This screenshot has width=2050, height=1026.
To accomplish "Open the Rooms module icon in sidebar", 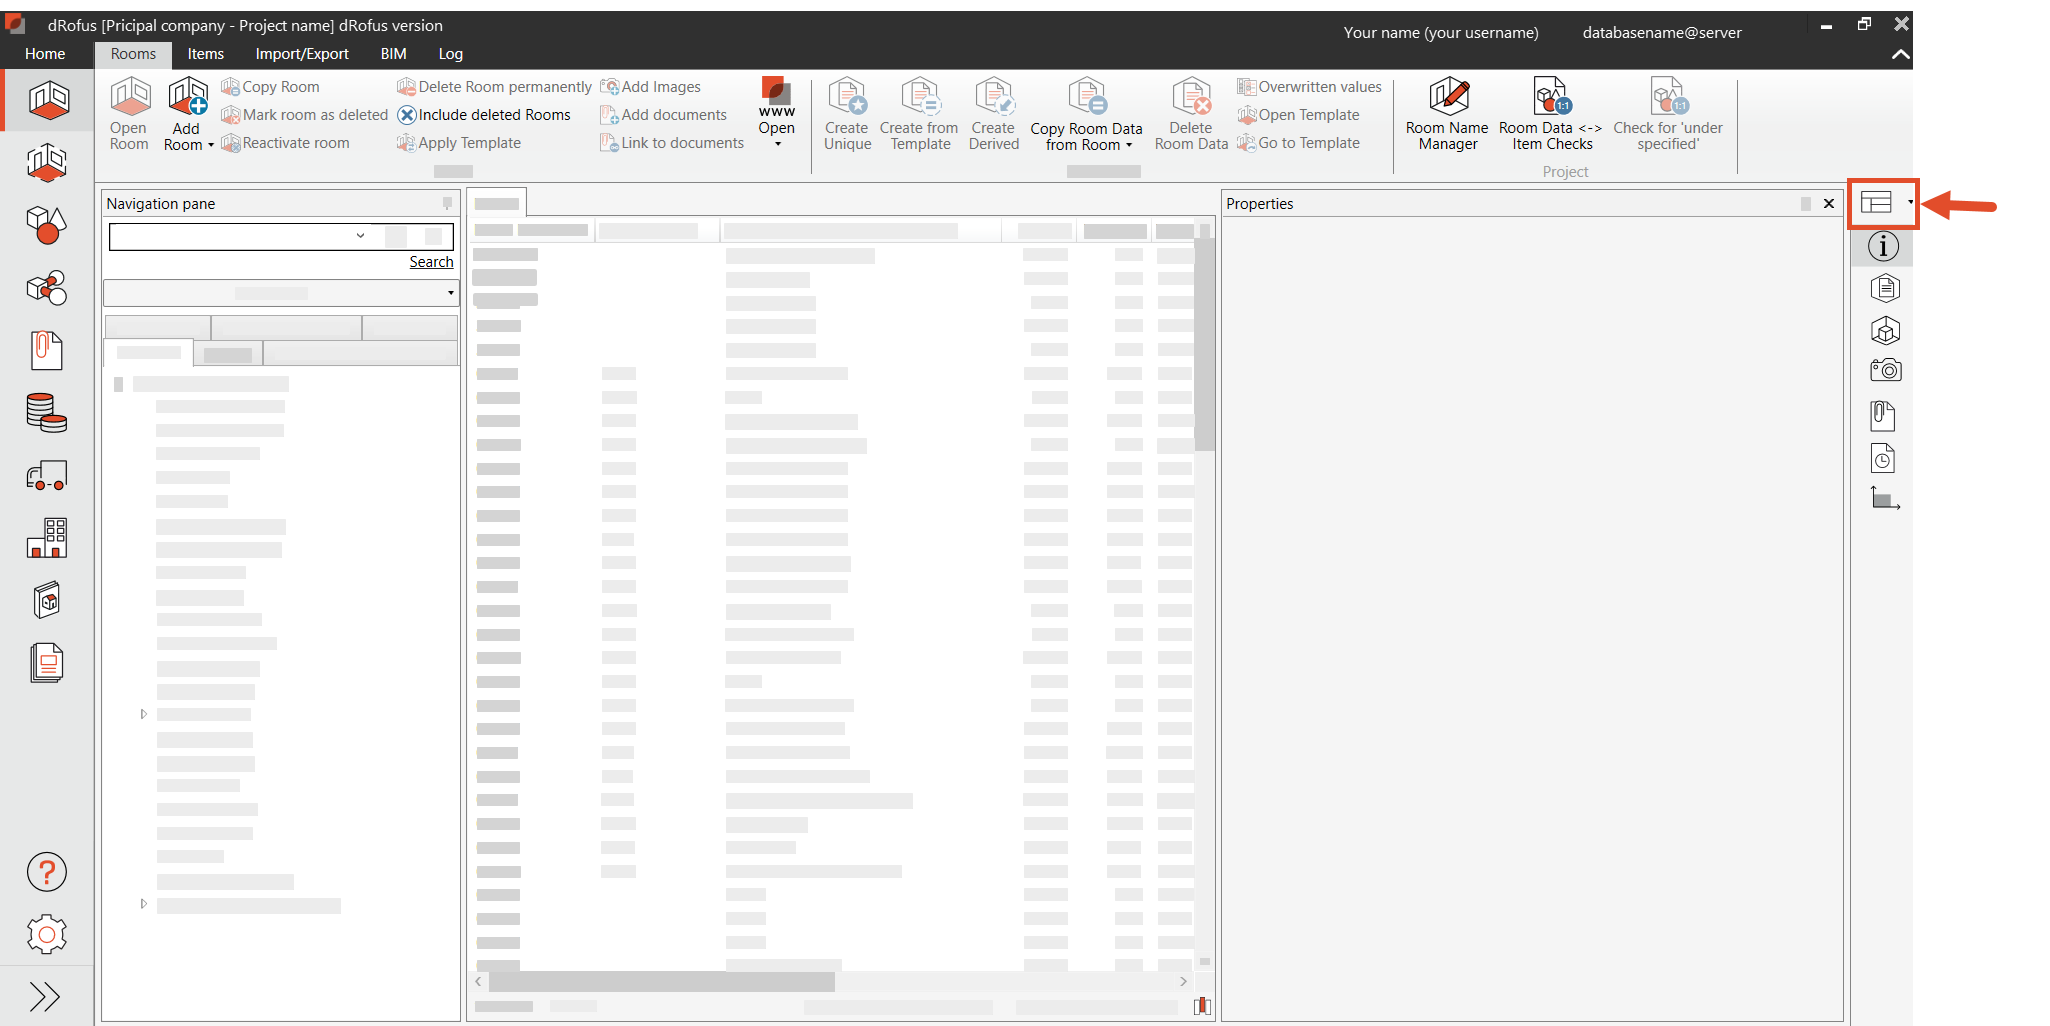I will [x=47, y=100].
